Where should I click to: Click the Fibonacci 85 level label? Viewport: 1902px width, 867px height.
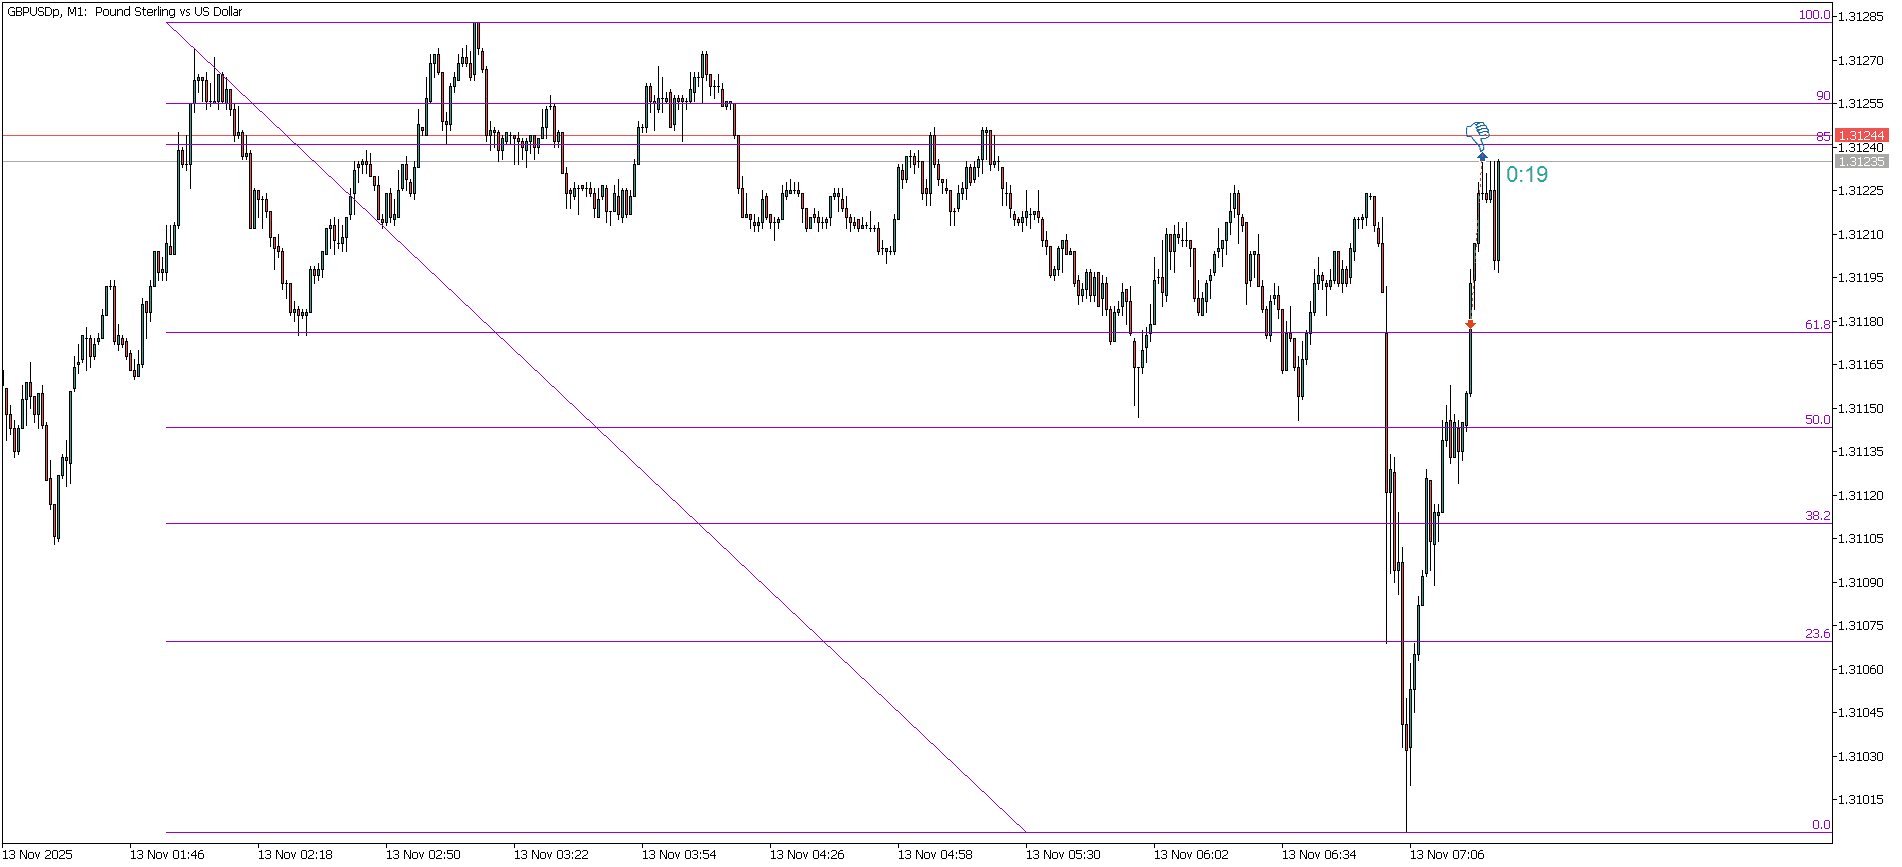coord(1823,137)
